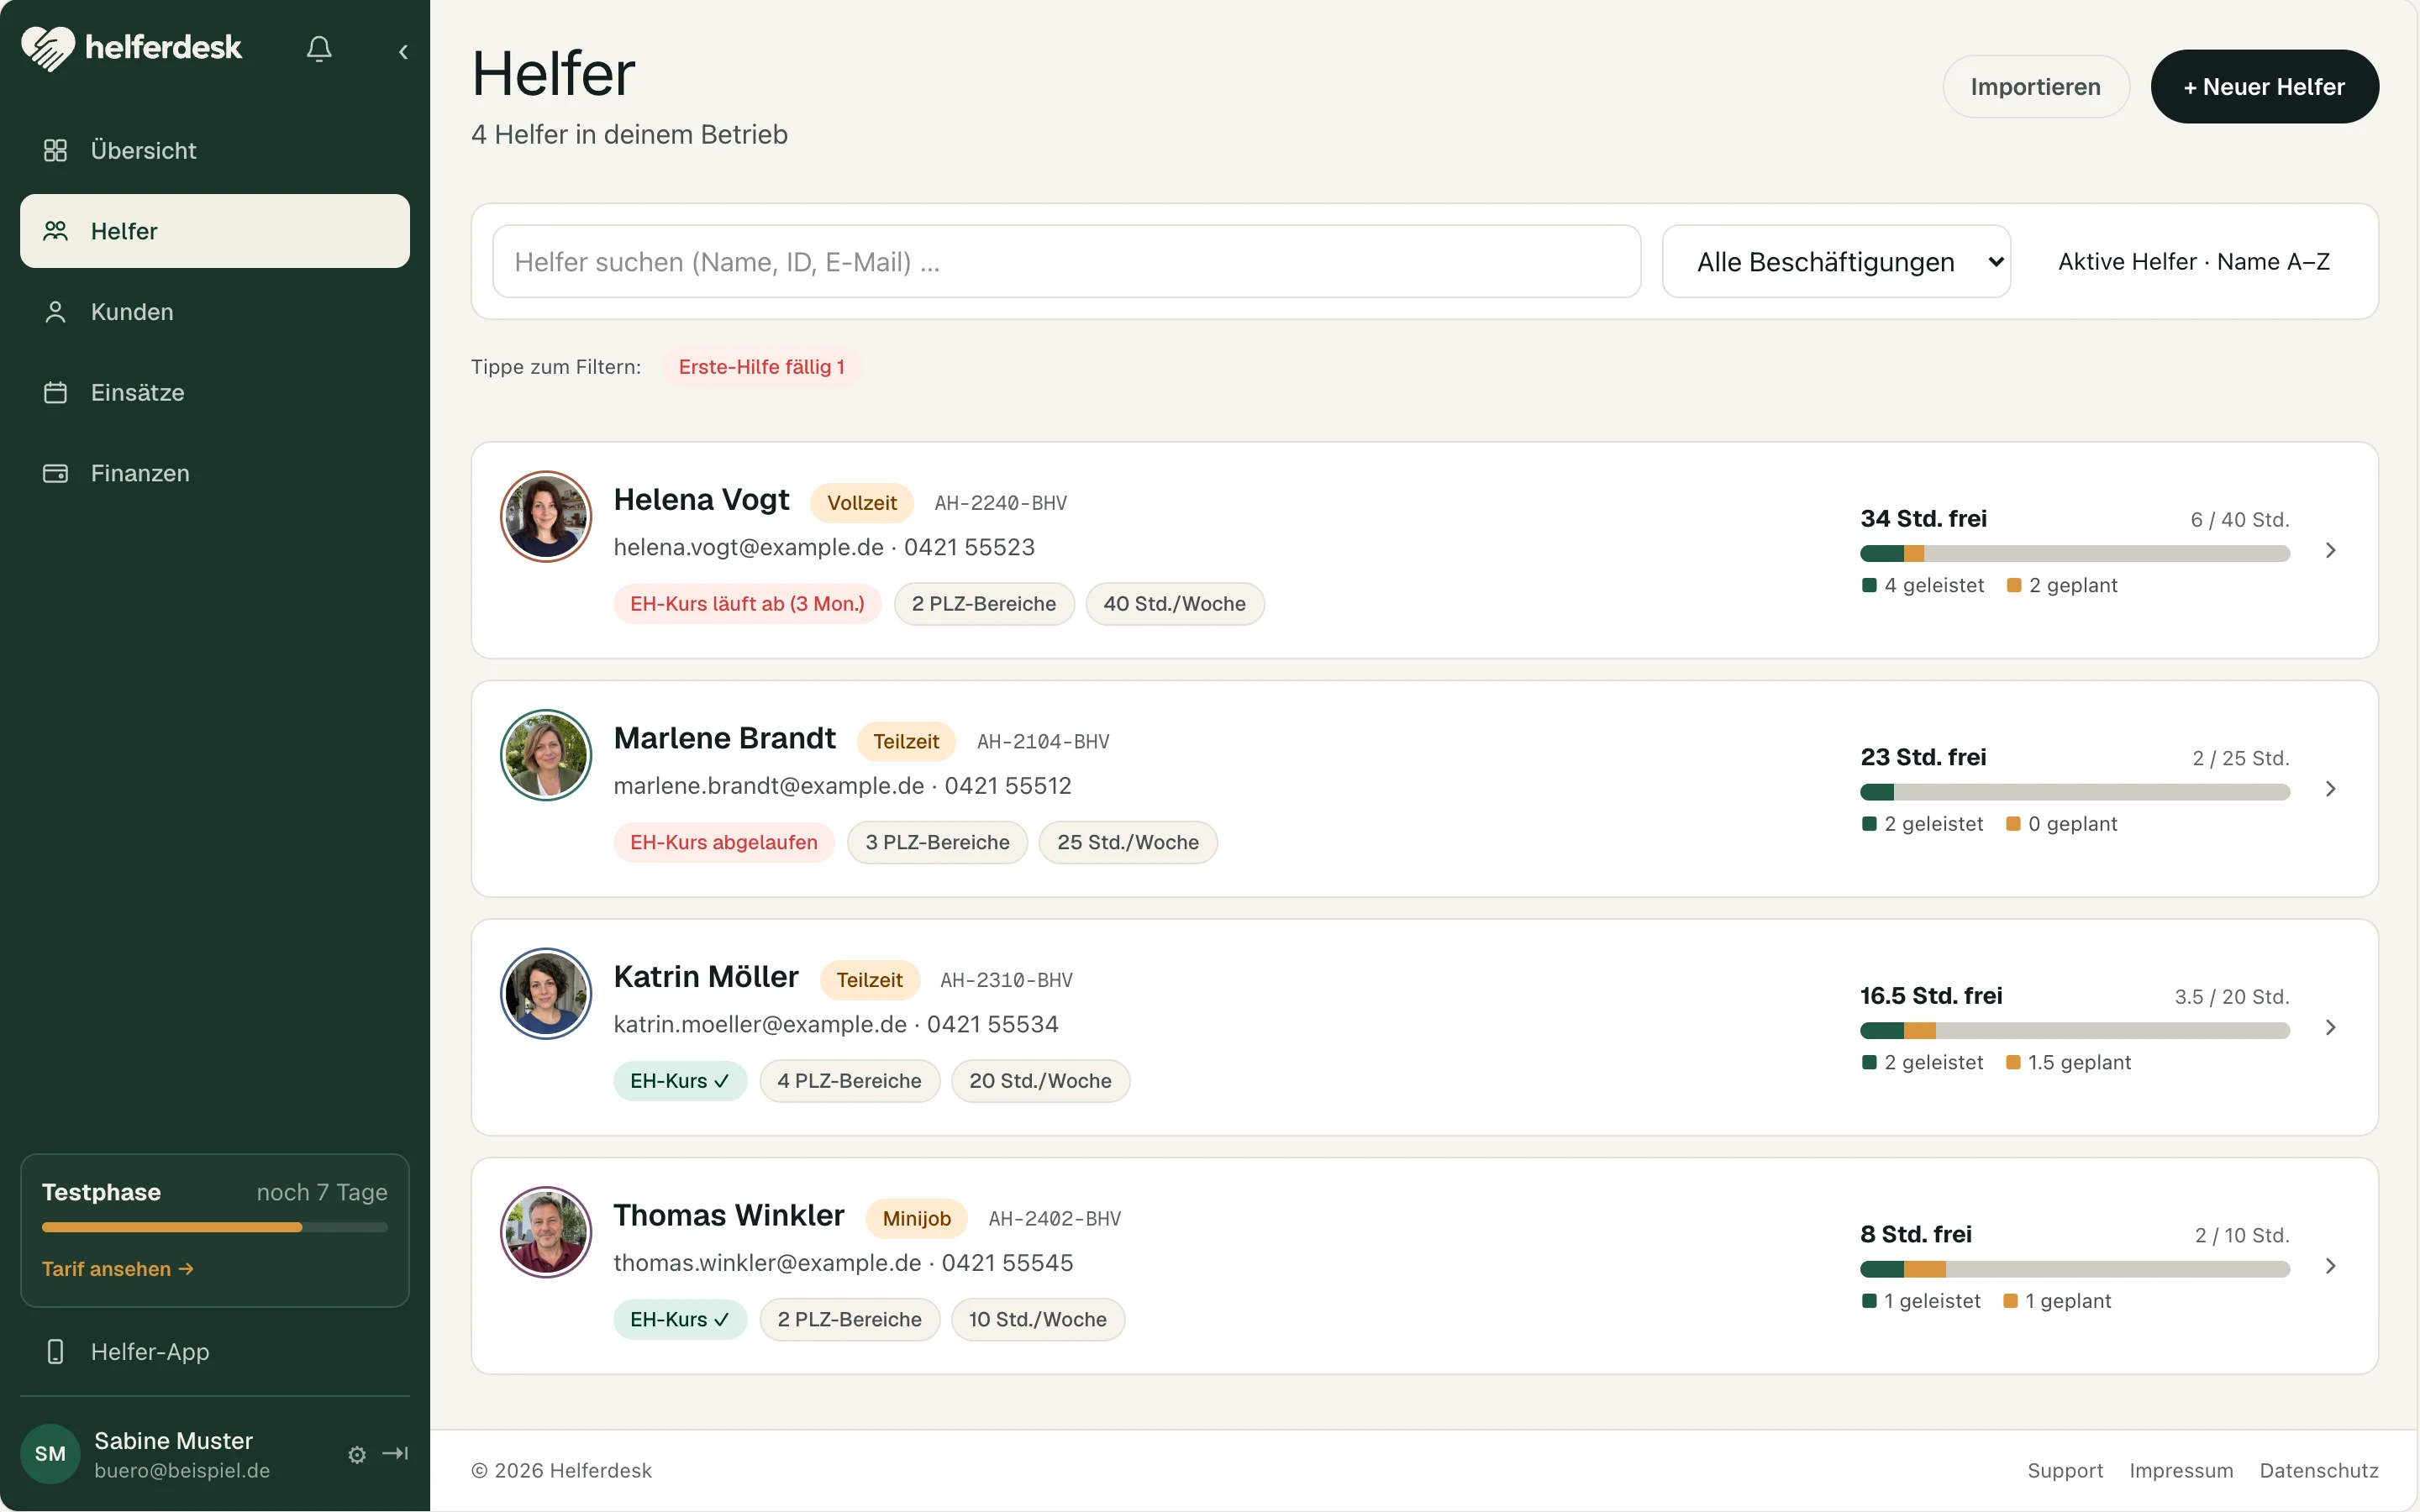Click the Testphase progress bar
Image resolution: width=2420 pixels, height=1512 pixels.
[215, 1227]
